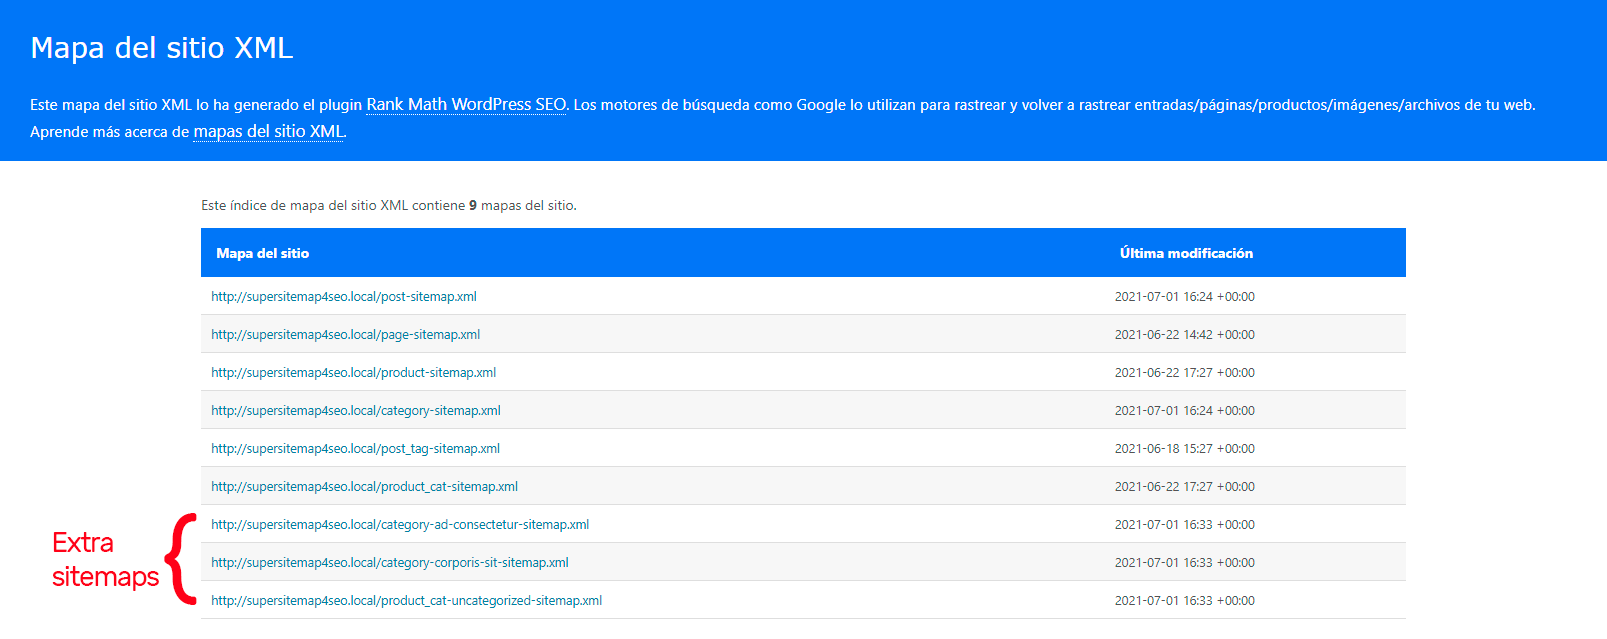1607x639 pixels.
Task: Select the page-sitemap date 2021-06-22 14:42
Action: [1185, 335]
